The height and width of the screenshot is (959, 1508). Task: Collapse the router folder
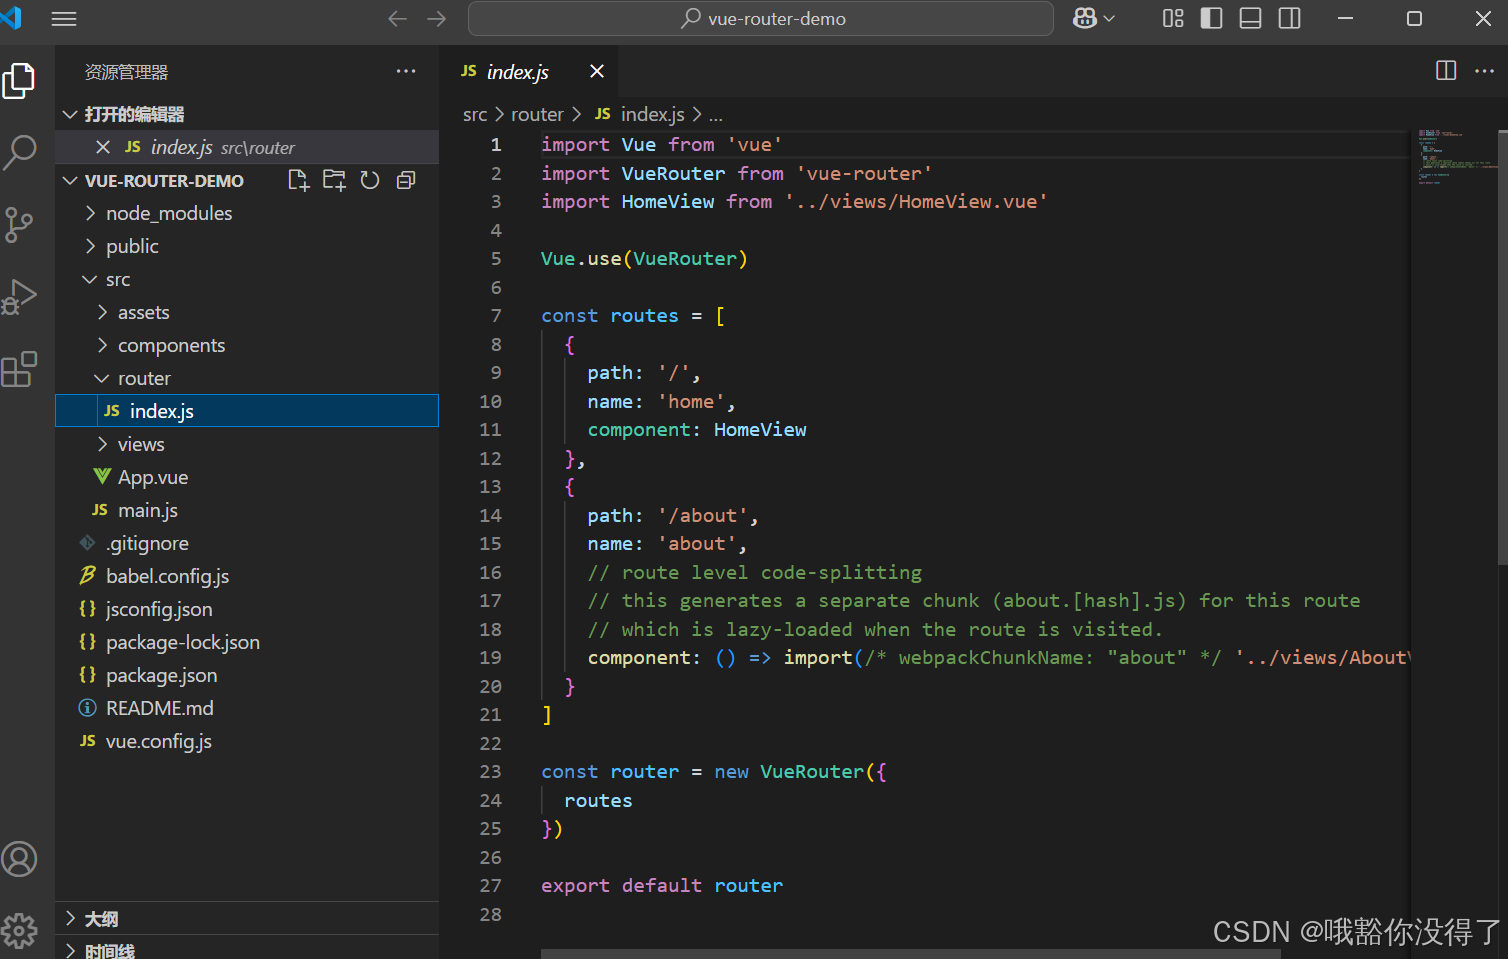click(x=144, y=378)
